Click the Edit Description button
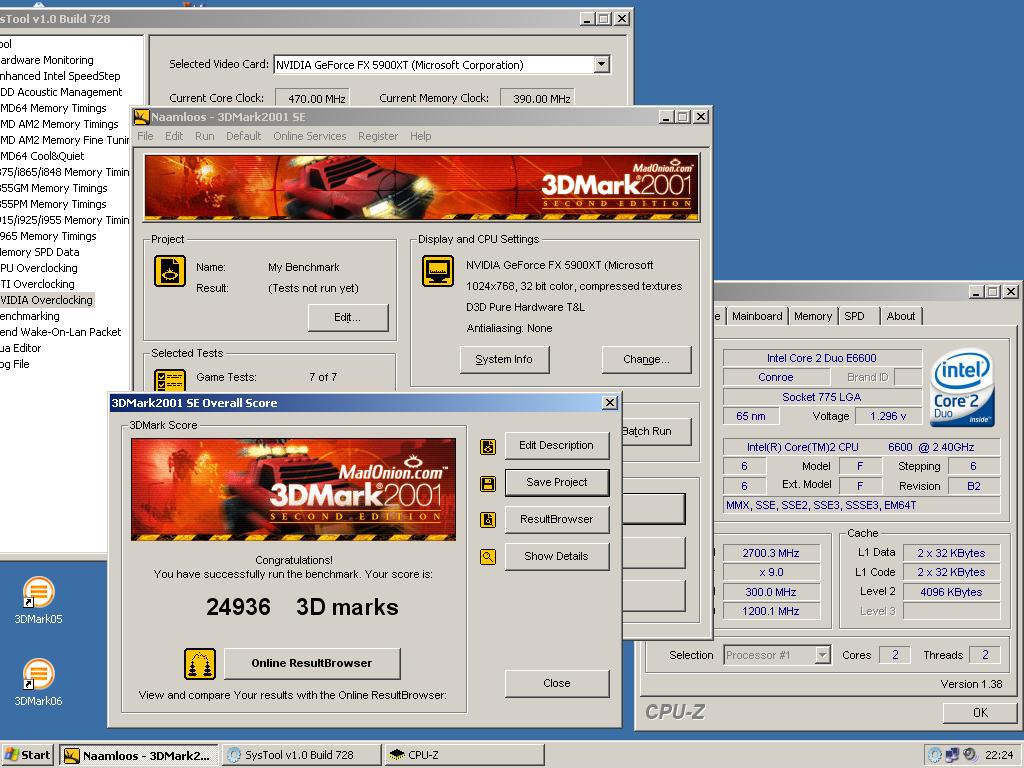Screen dimensions: 1024x768 [x=556, y=445]
